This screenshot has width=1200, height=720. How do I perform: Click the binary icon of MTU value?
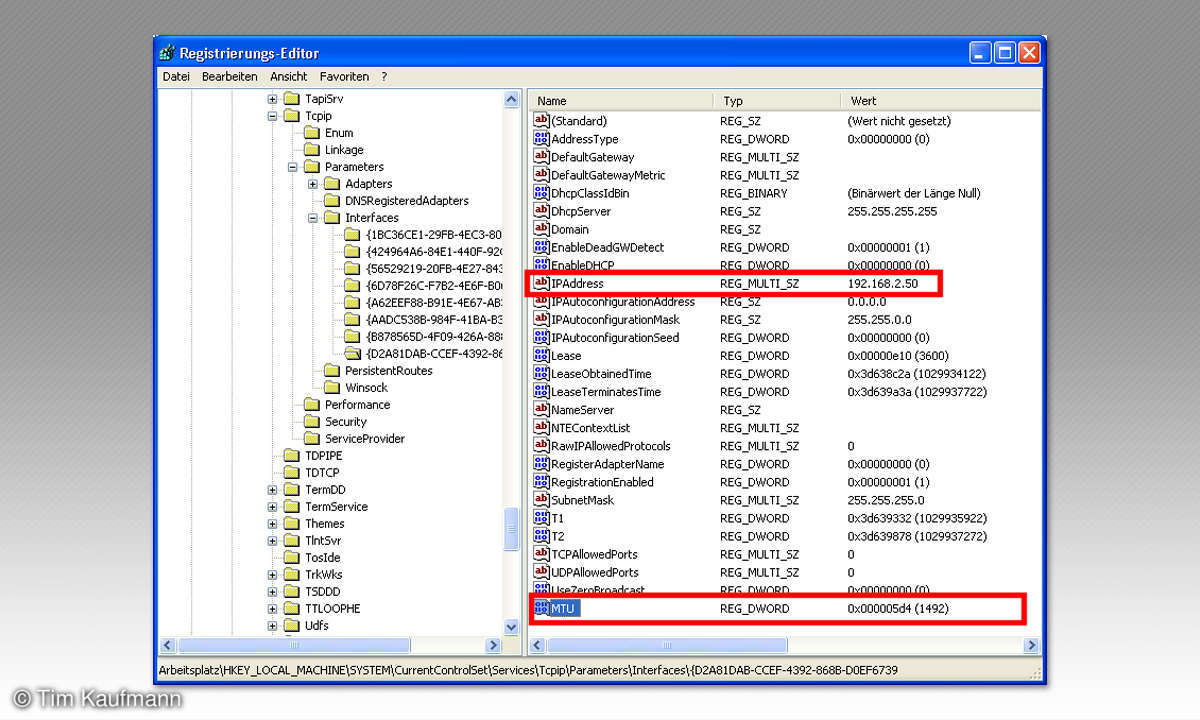(542, 608)
